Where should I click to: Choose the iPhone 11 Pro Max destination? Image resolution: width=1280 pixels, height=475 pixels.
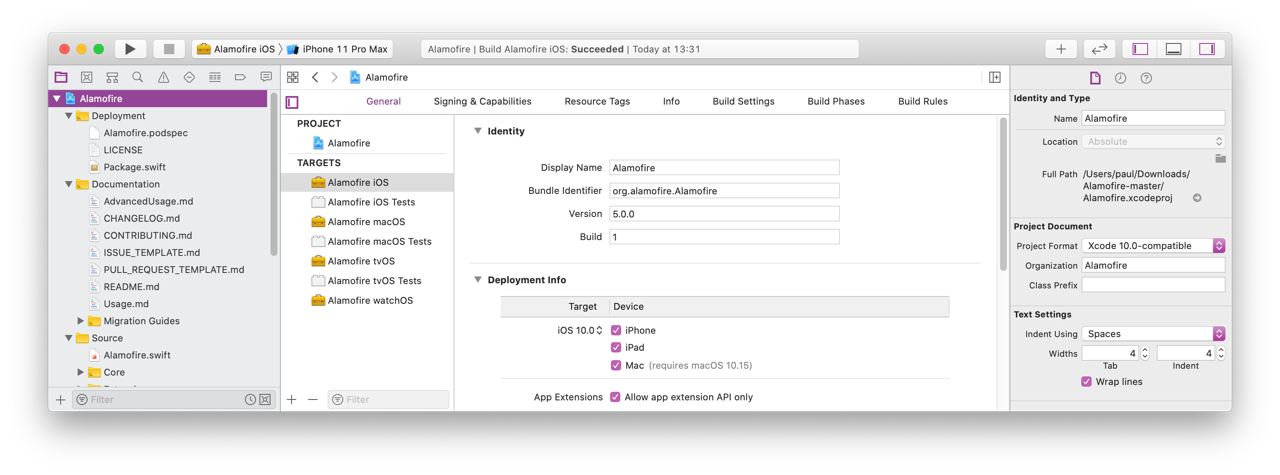tap(338, 49)
